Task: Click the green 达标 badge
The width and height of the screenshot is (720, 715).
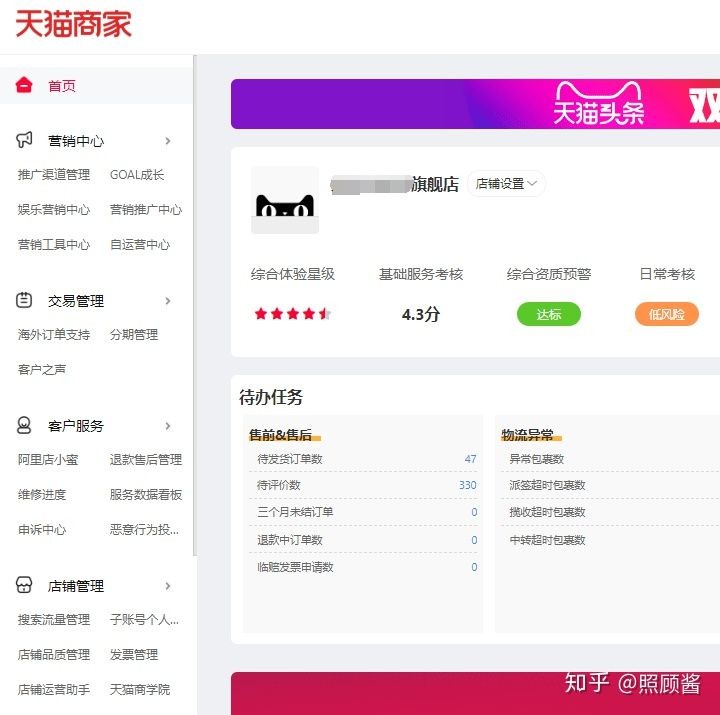Action: [549, 314]
